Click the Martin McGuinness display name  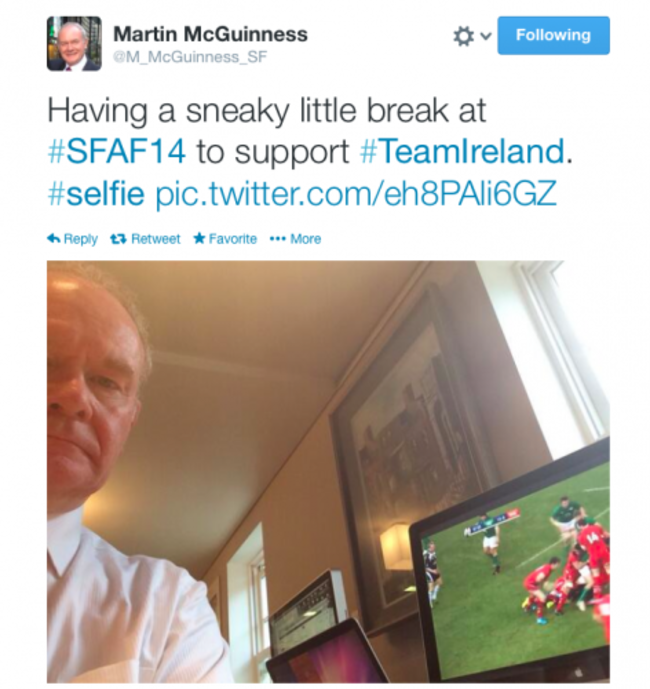tap(211, 34)
